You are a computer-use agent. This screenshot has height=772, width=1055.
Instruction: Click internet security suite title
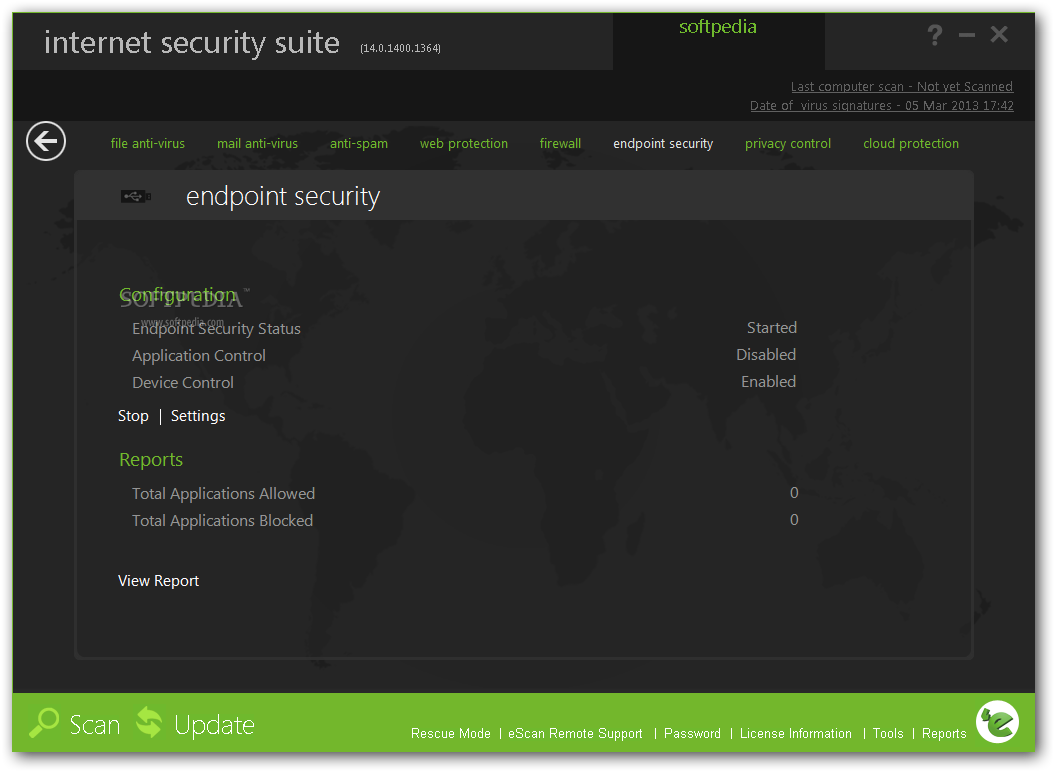192,43
